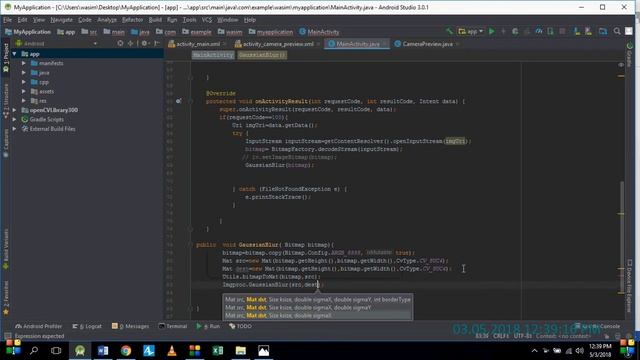The width and height of the screenshot is (640, 360).
Task: Toggle the Favorites side tool window tab
Action: pos(6,299)
